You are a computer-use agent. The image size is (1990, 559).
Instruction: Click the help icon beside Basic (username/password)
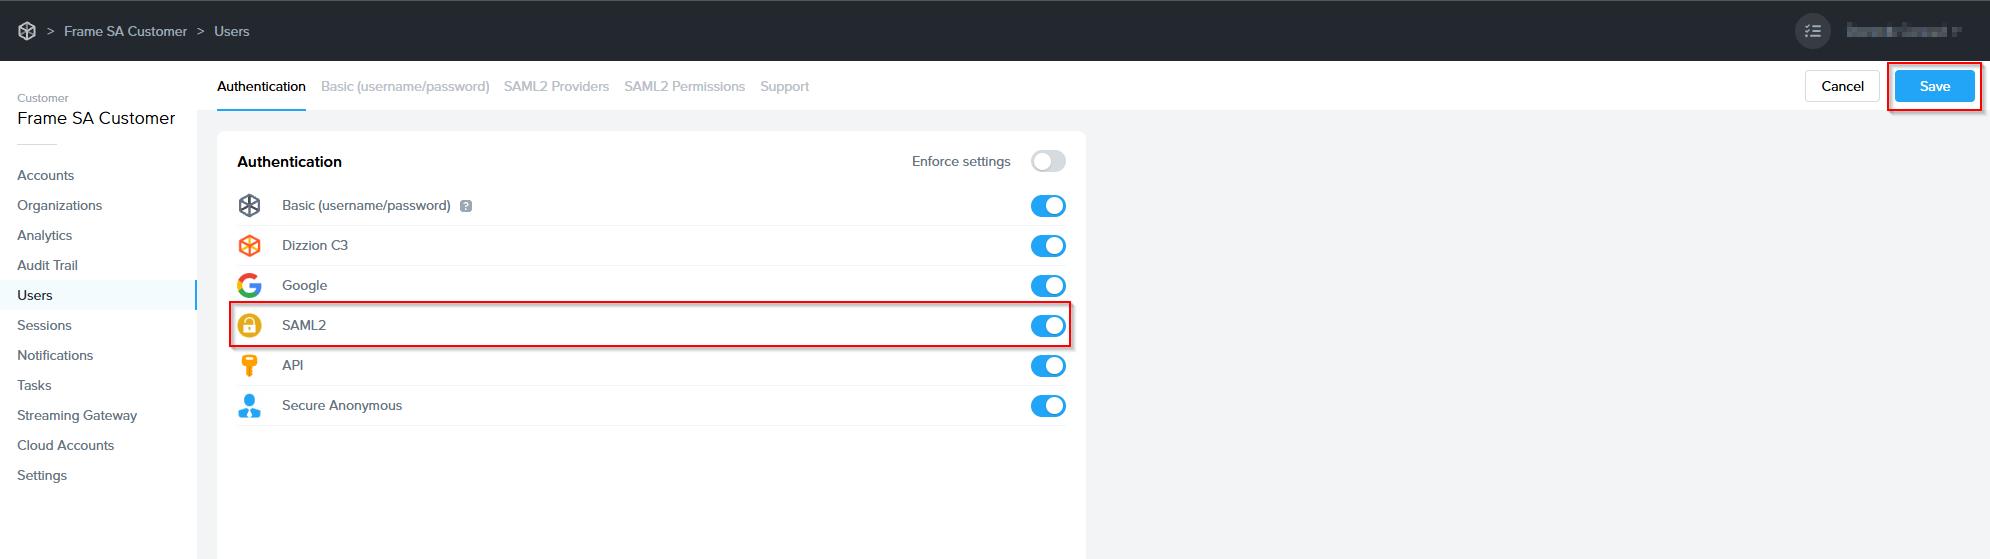[x=466, y=206]
